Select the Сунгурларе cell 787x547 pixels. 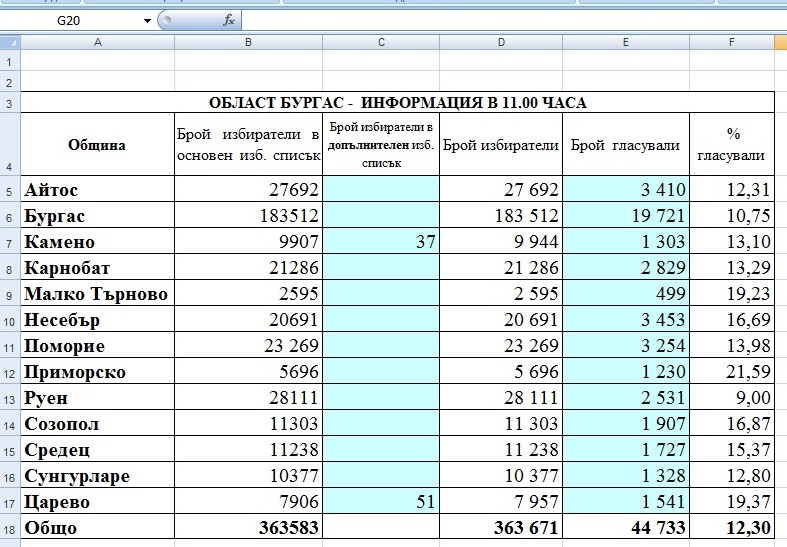97,476
